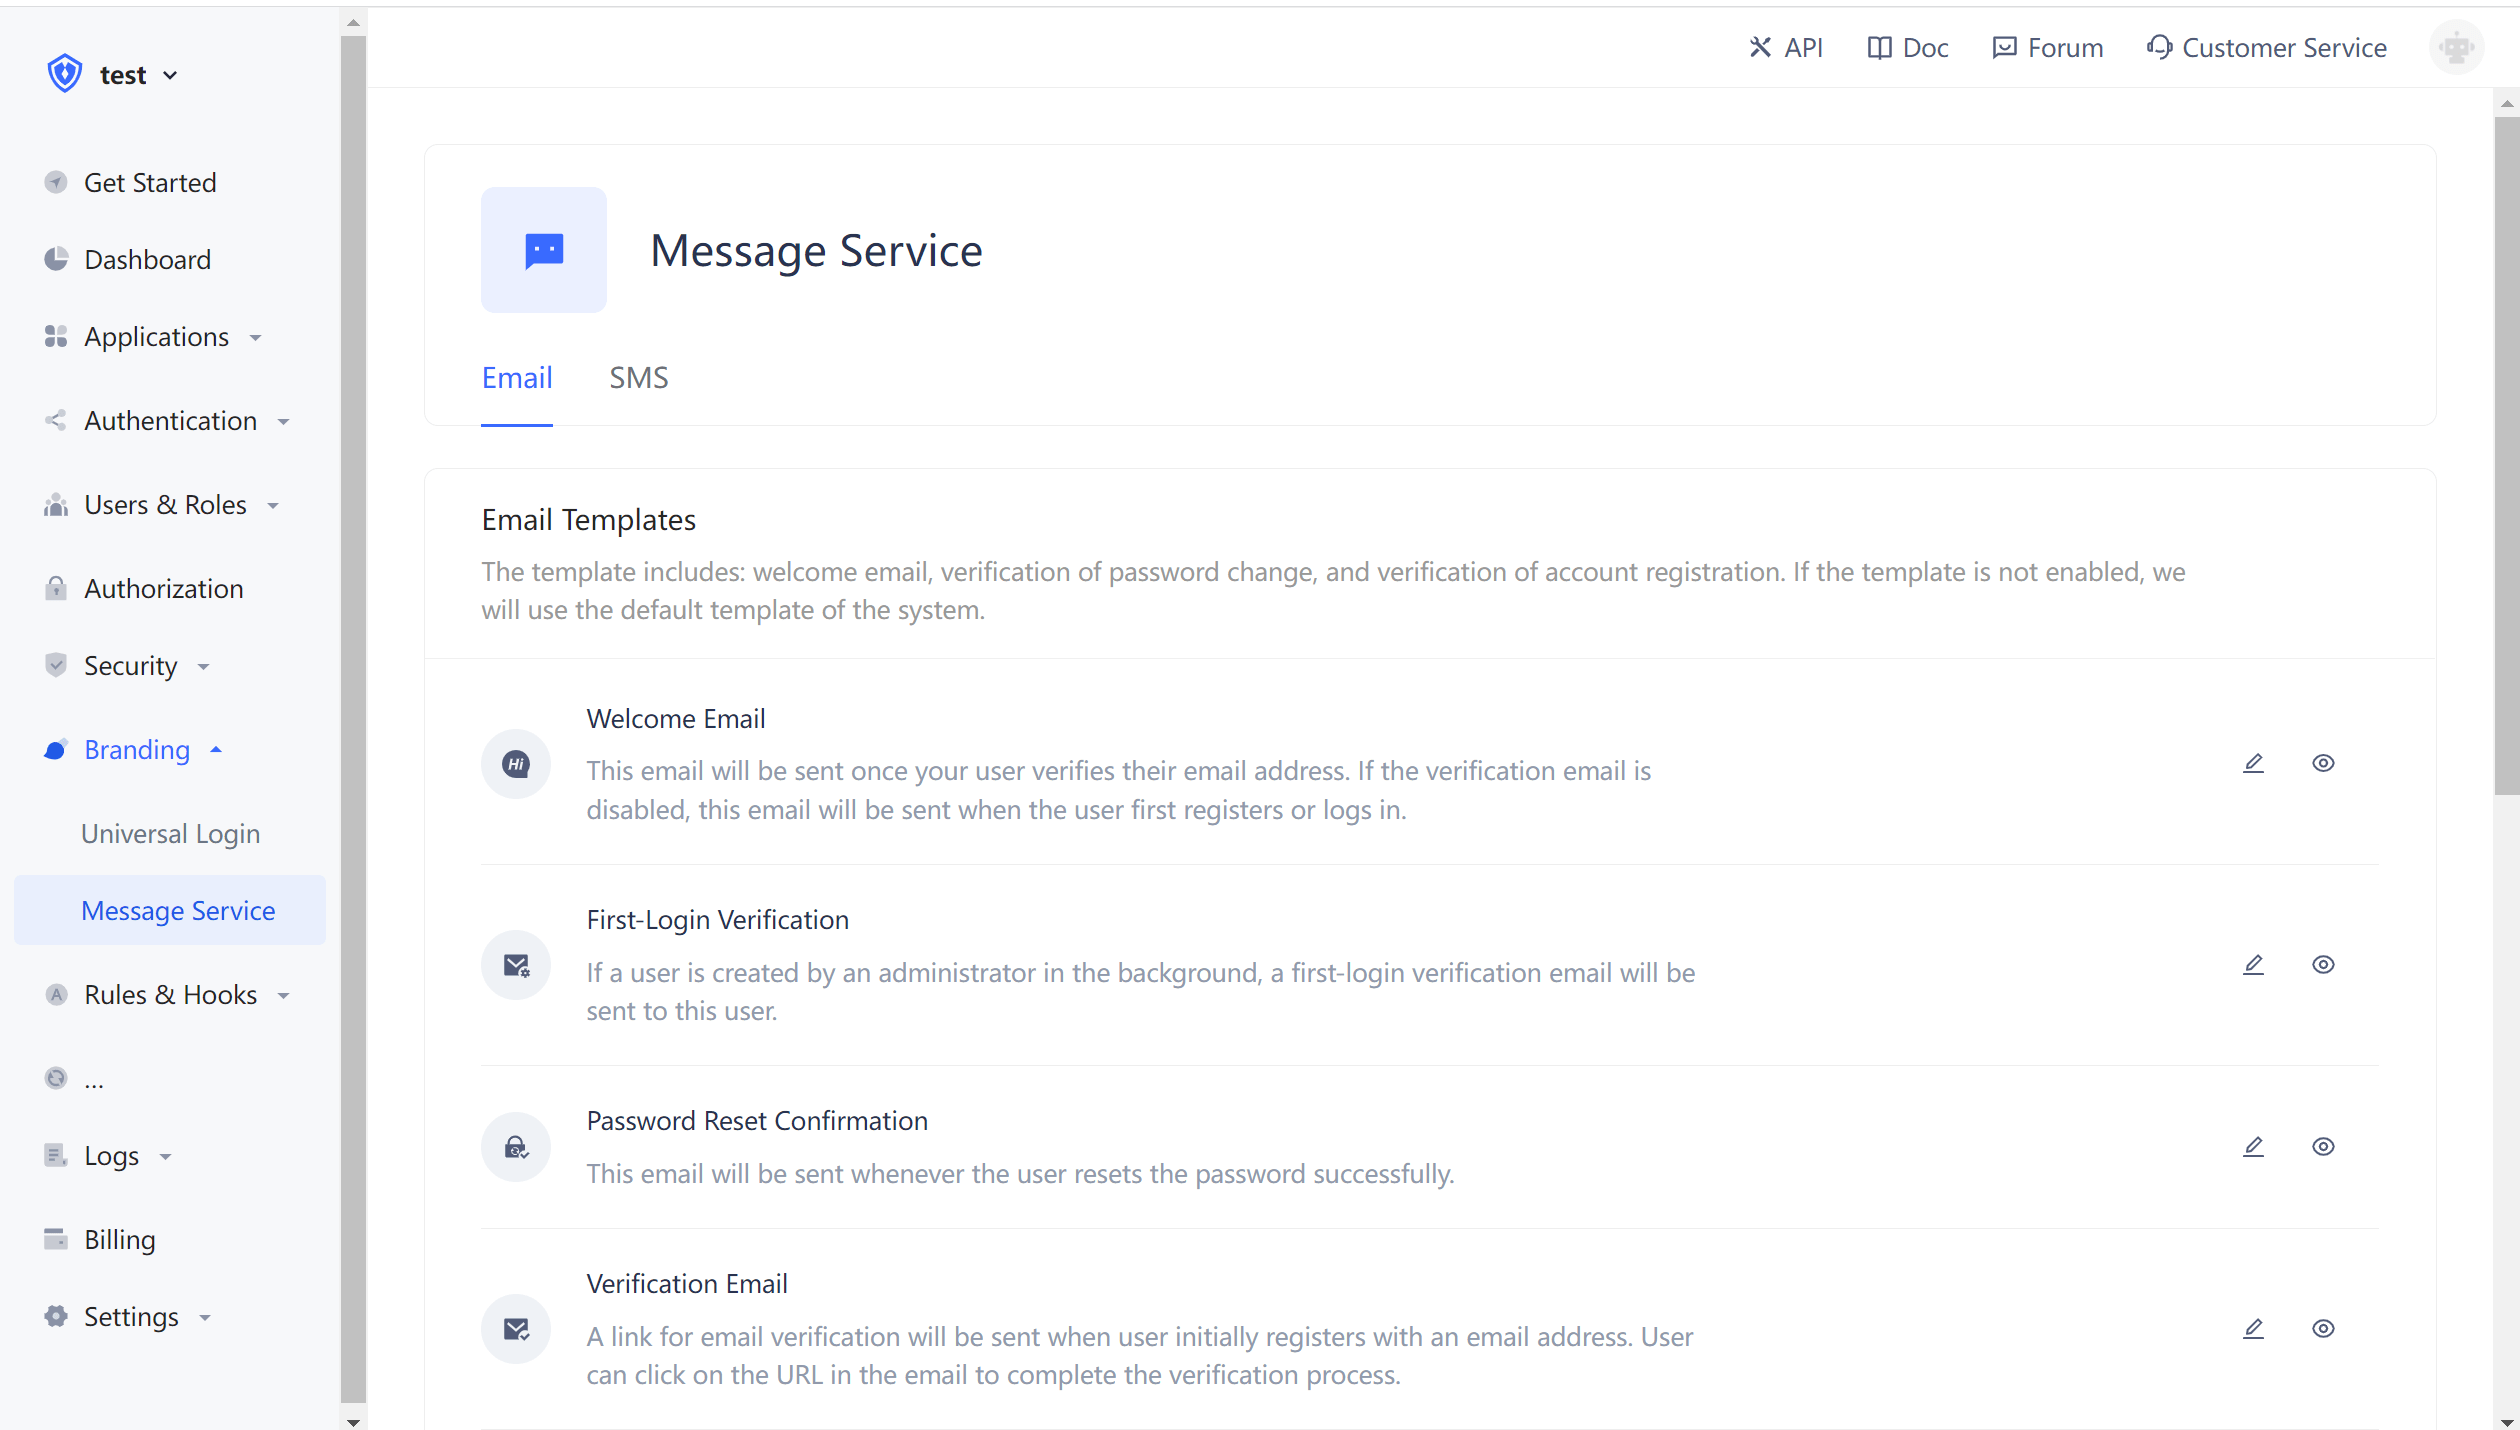The width and height of the screenshot is (2520, 1430).
Task: Click the Welcome Email Hi icon
Action: tap(516, 764)
